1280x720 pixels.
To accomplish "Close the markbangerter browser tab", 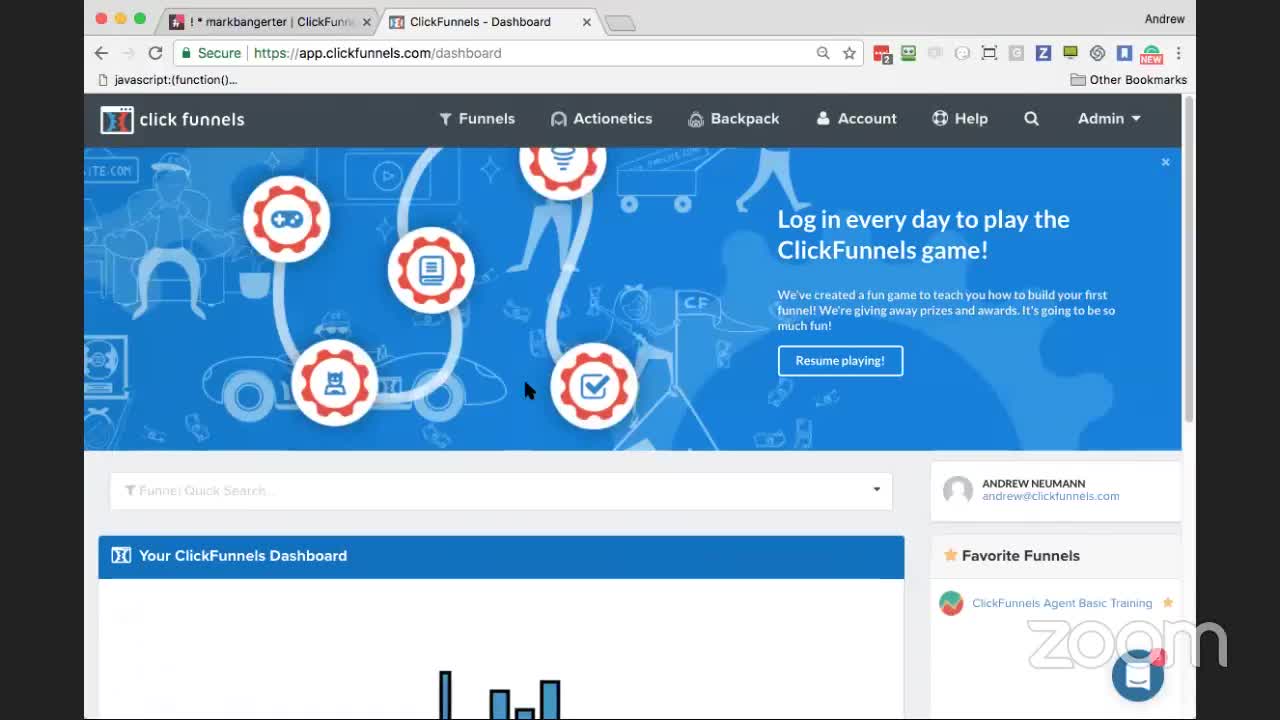I will 367,22.
